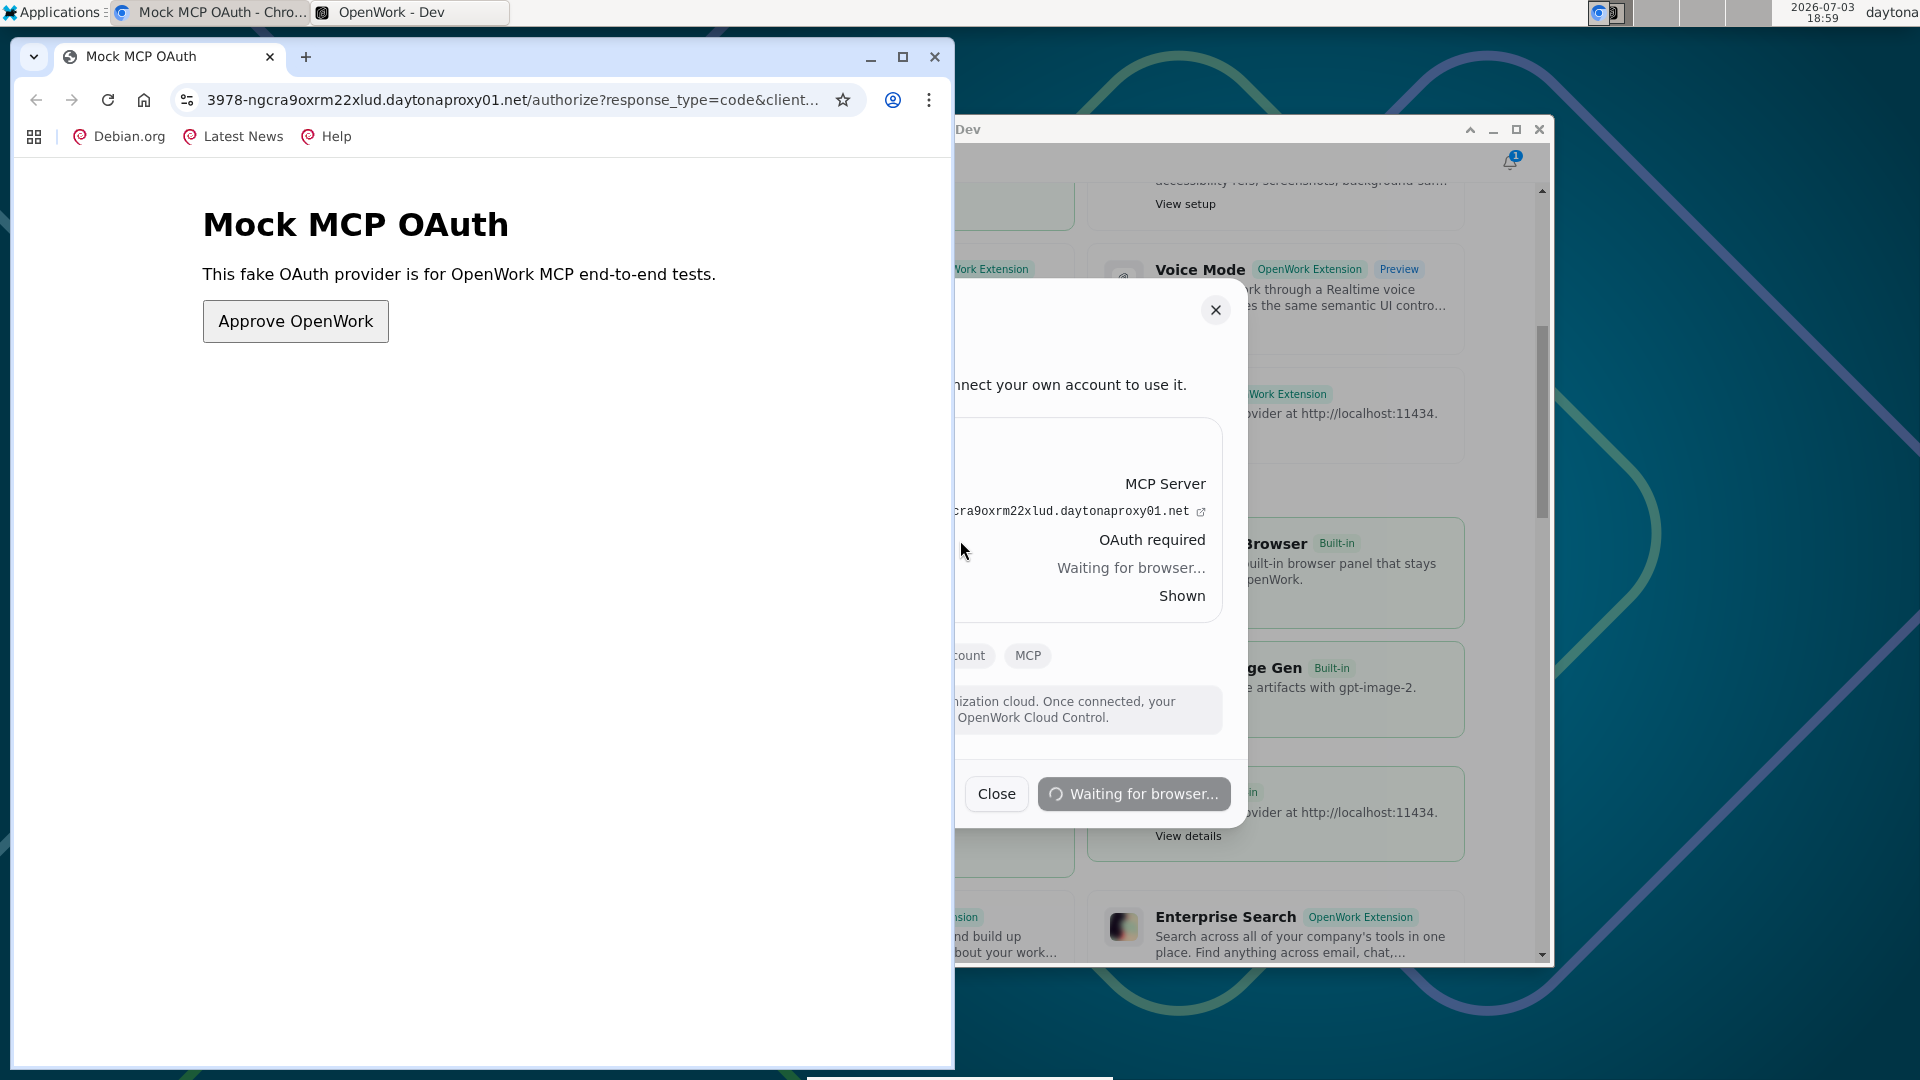Image resolution: width=1920 pixels, height=1080 pixels.
Task: Roll up the OpenWork window with caret
Action: pos(1470,130)
